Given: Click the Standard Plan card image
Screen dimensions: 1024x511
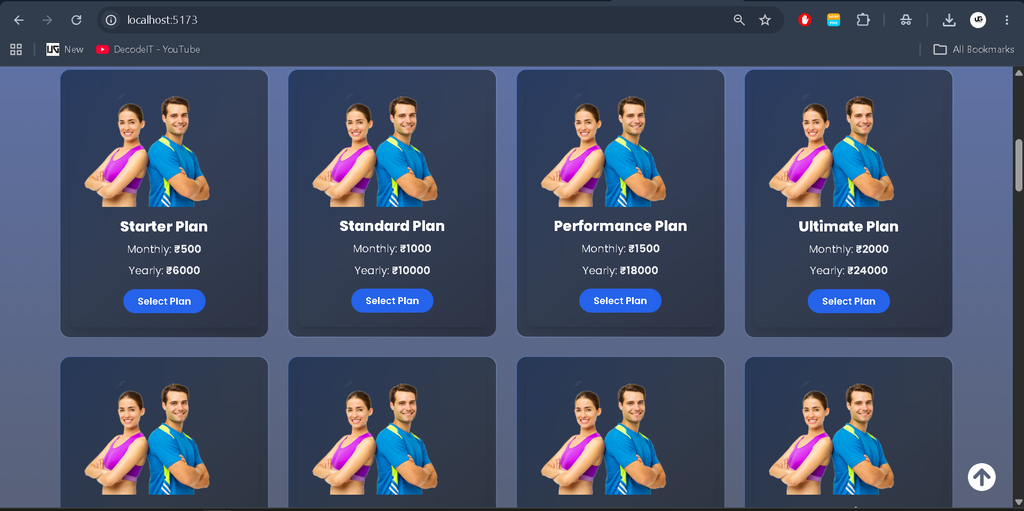Looking at the screenshot, I should coord(375,152).
